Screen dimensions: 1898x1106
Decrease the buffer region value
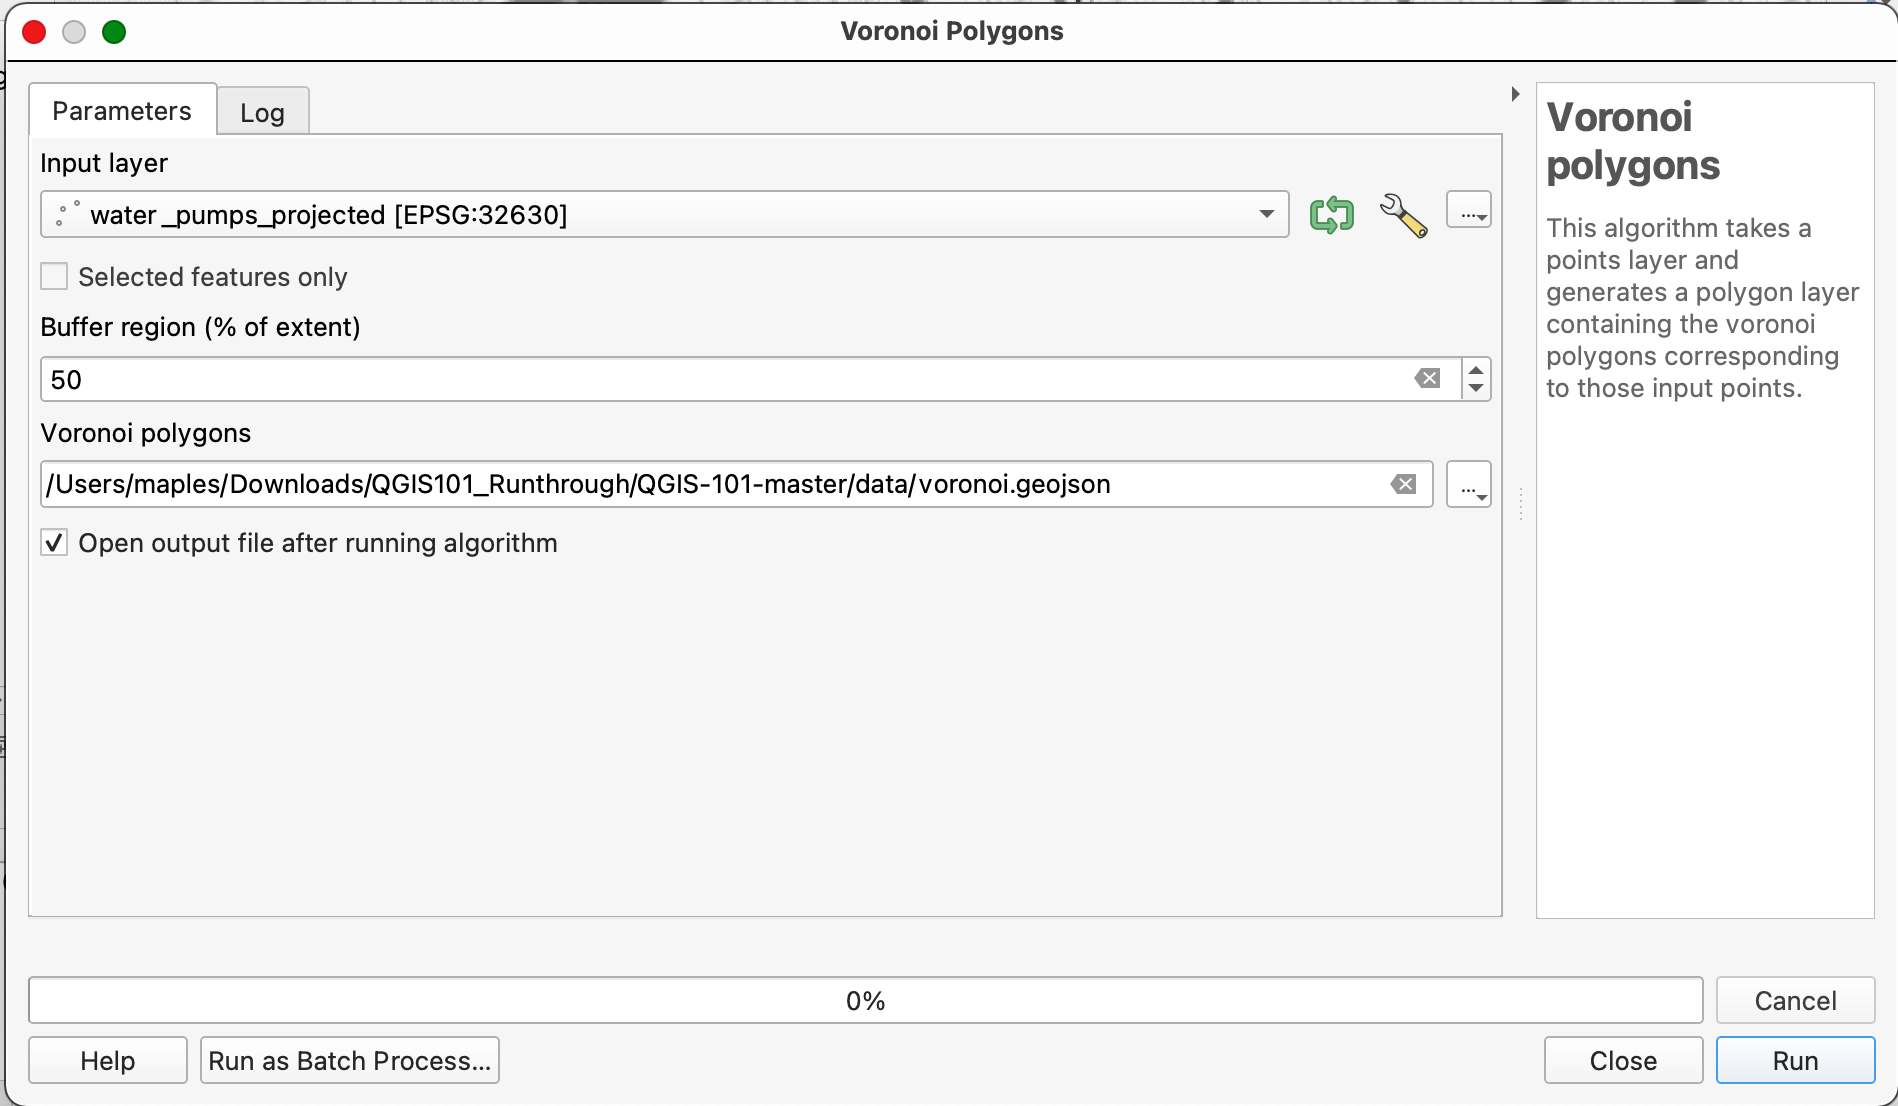[1476, 389]
